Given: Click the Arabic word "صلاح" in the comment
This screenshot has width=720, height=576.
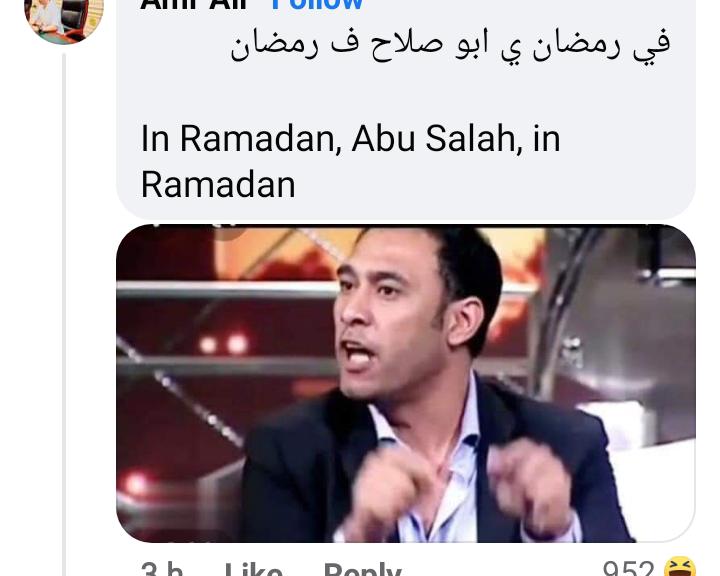Looking at the screenshot, I should click(x=406, y=45).
